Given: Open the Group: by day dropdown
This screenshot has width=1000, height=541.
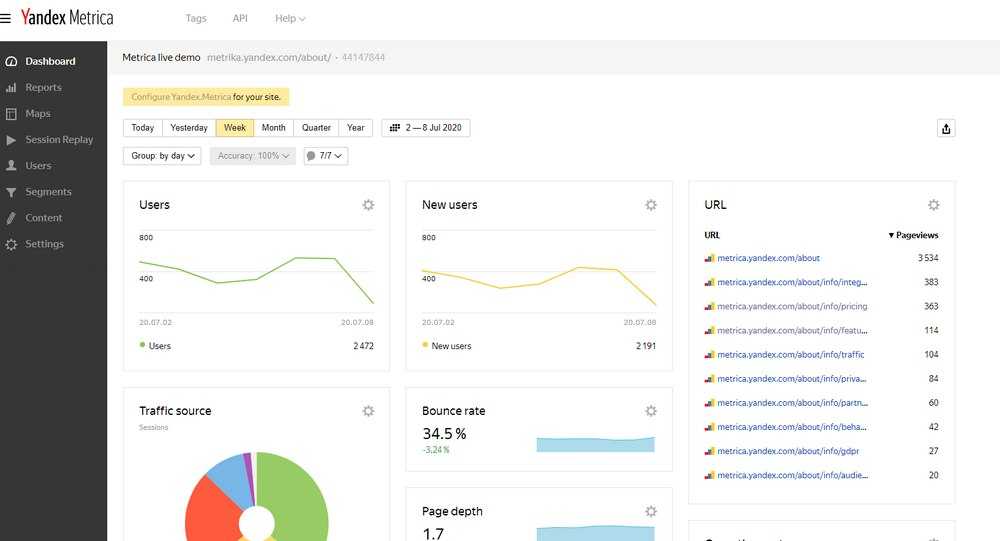Looking at the screenshot, I should pyautogui.click(x=162, y=156).
